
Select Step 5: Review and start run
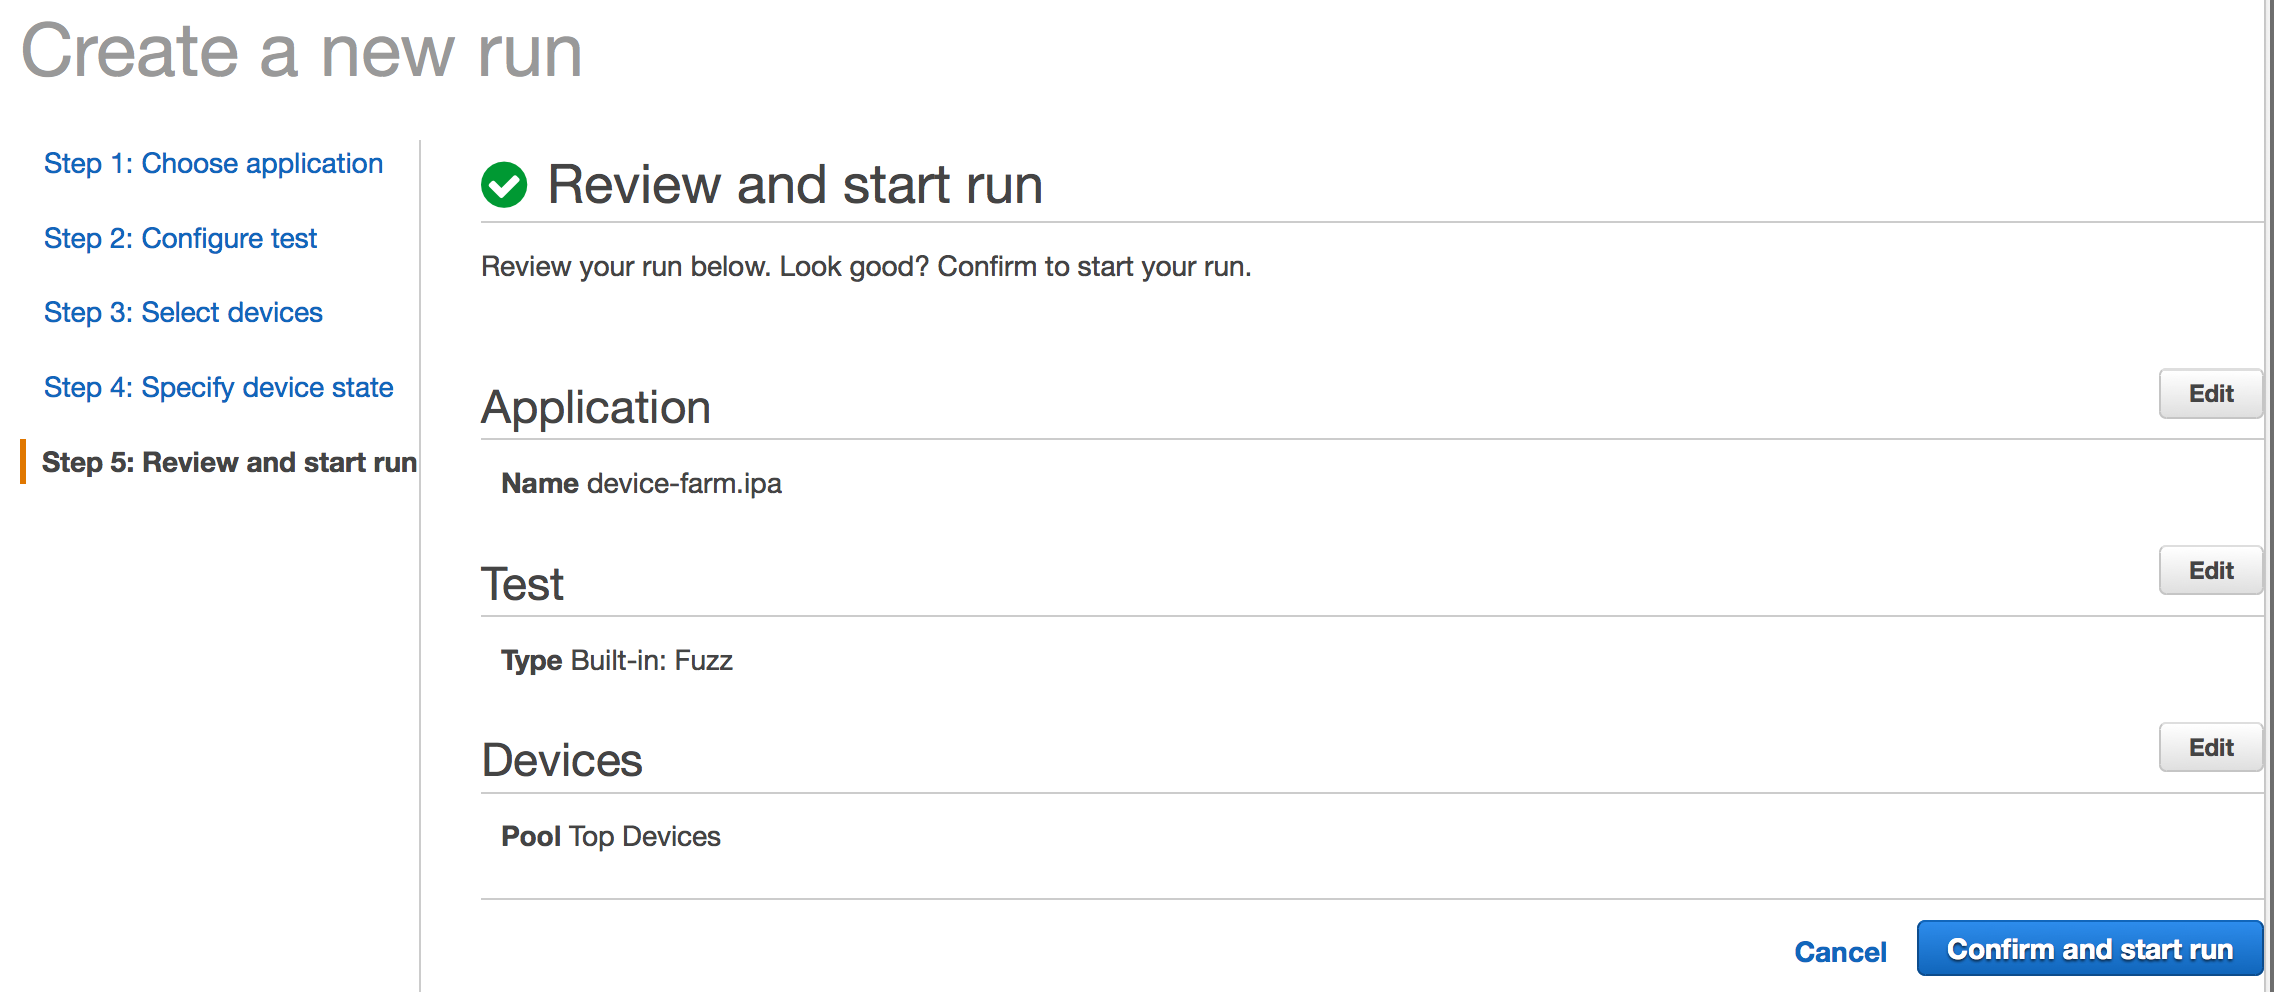229,463
